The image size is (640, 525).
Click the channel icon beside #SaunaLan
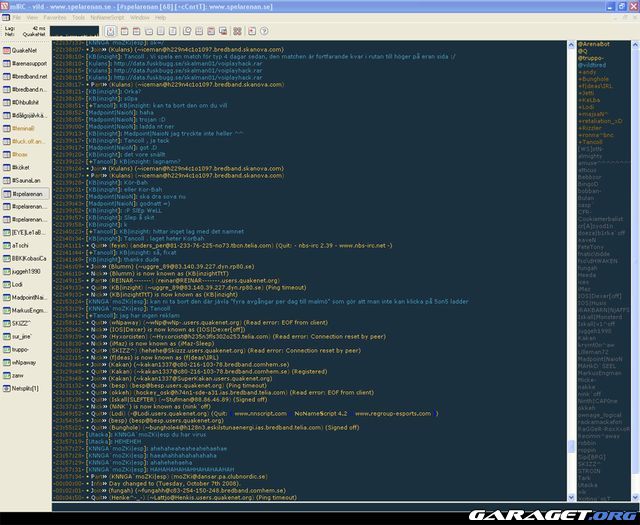click(x=6, y=180)
